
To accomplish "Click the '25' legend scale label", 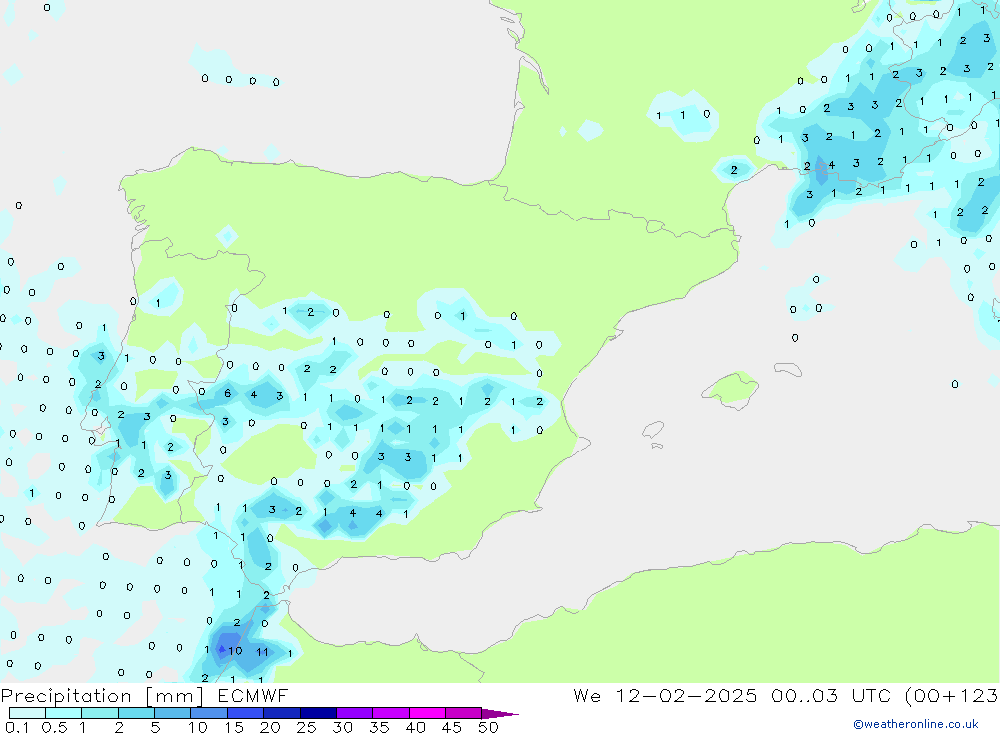I will 307,727.
